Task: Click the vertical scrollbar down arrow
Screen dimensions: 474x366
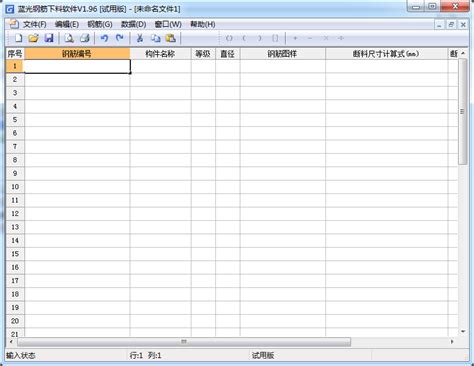Action: click(463, 331)
